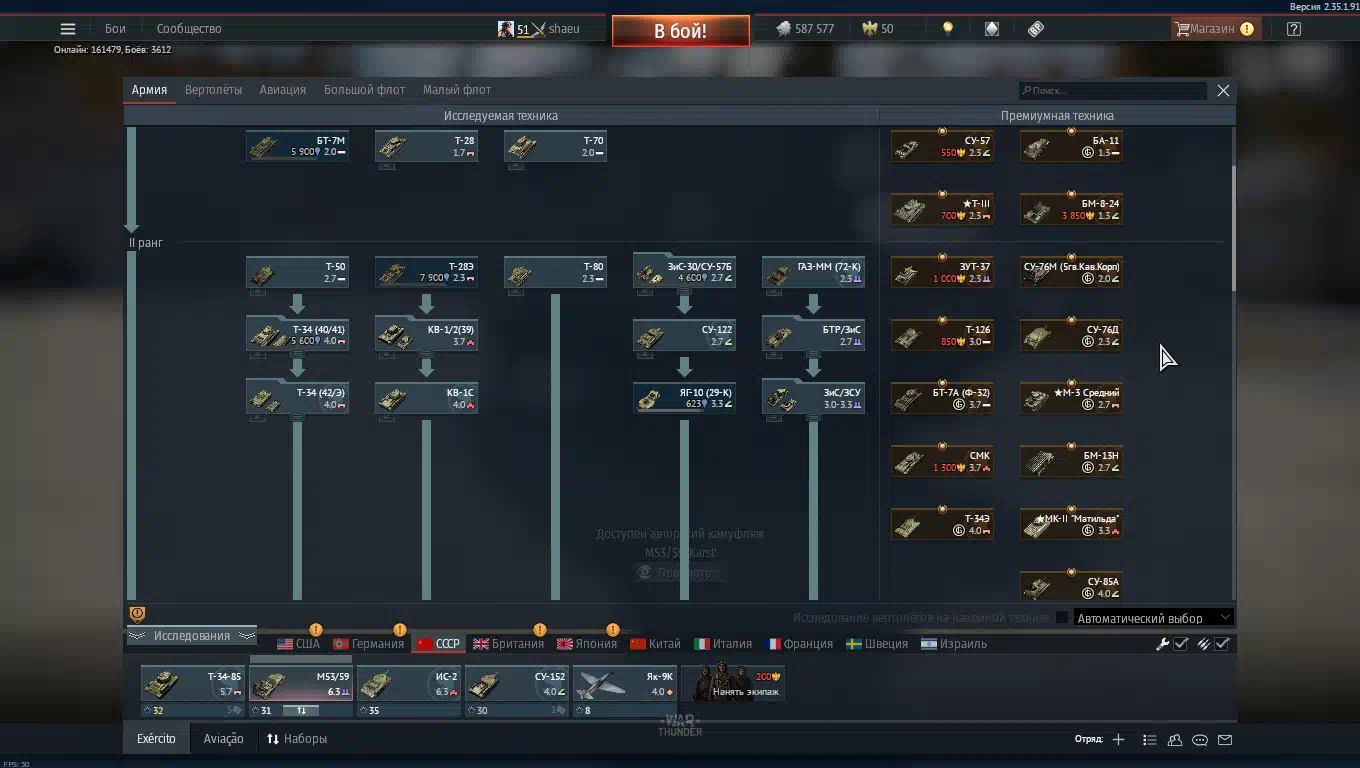Select the СУ-152 crew slot
The image size is (1360, 768).
517,691
